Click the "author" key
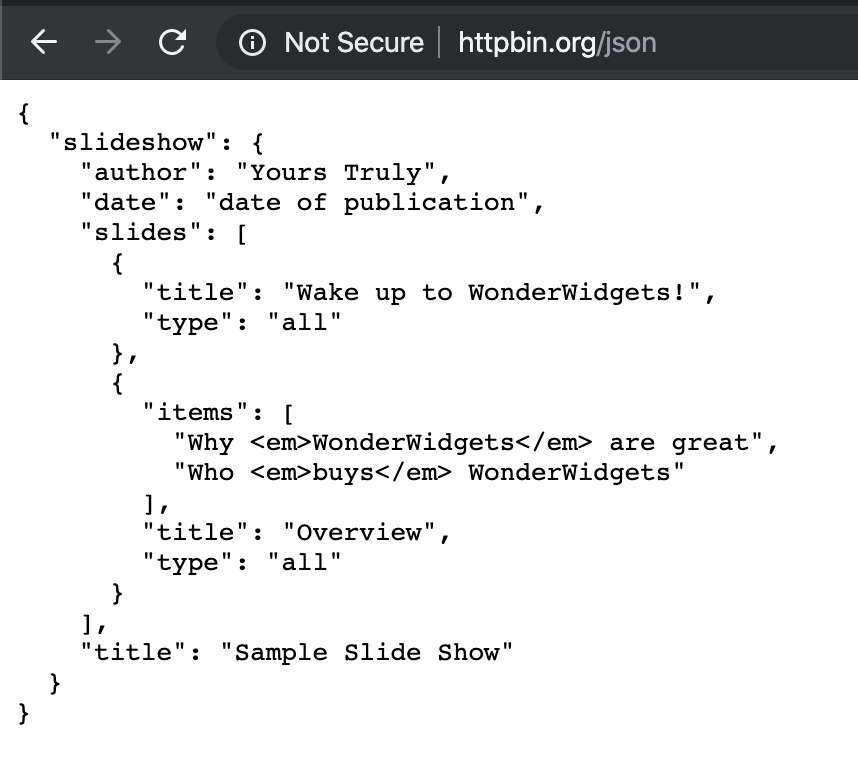 [x=141, y=173]
